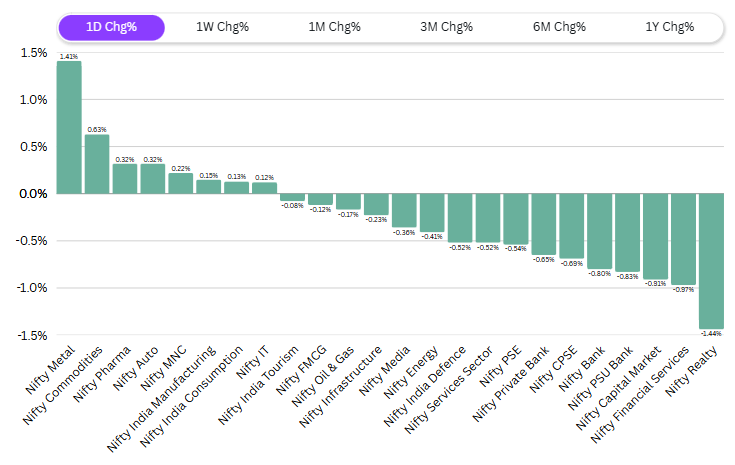Click the Nifty Oil & Gas axis label
This screenshot has height=465, width=735.
[323, 376]
